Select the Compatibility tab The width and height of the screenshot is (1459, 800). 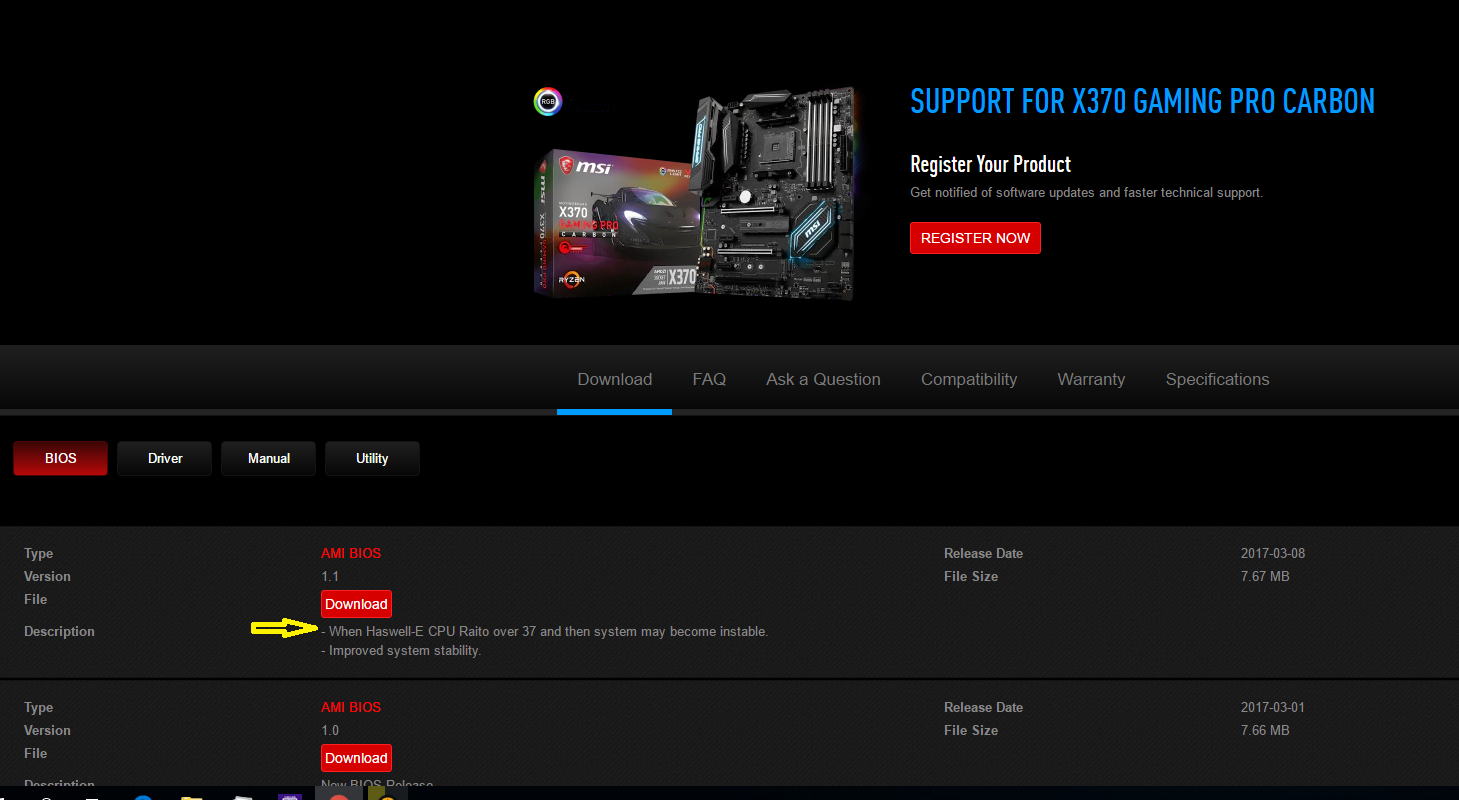(x=969, y=379)
